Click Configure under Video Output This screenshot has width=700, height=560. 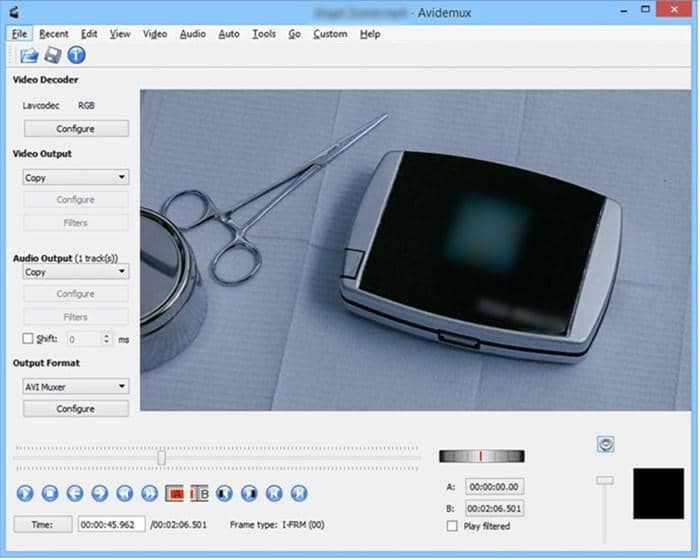coord(76,200)
